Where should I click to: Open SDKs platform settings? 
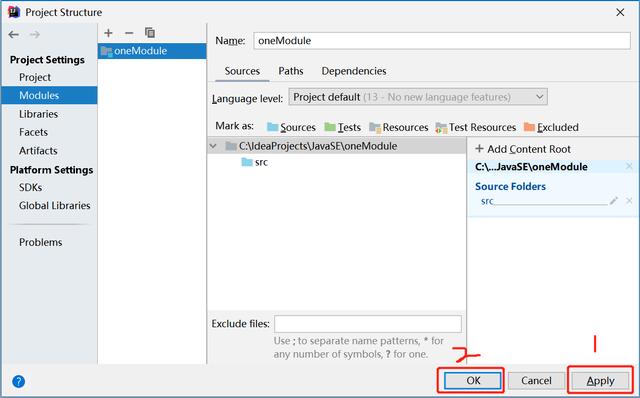[30, 187]
